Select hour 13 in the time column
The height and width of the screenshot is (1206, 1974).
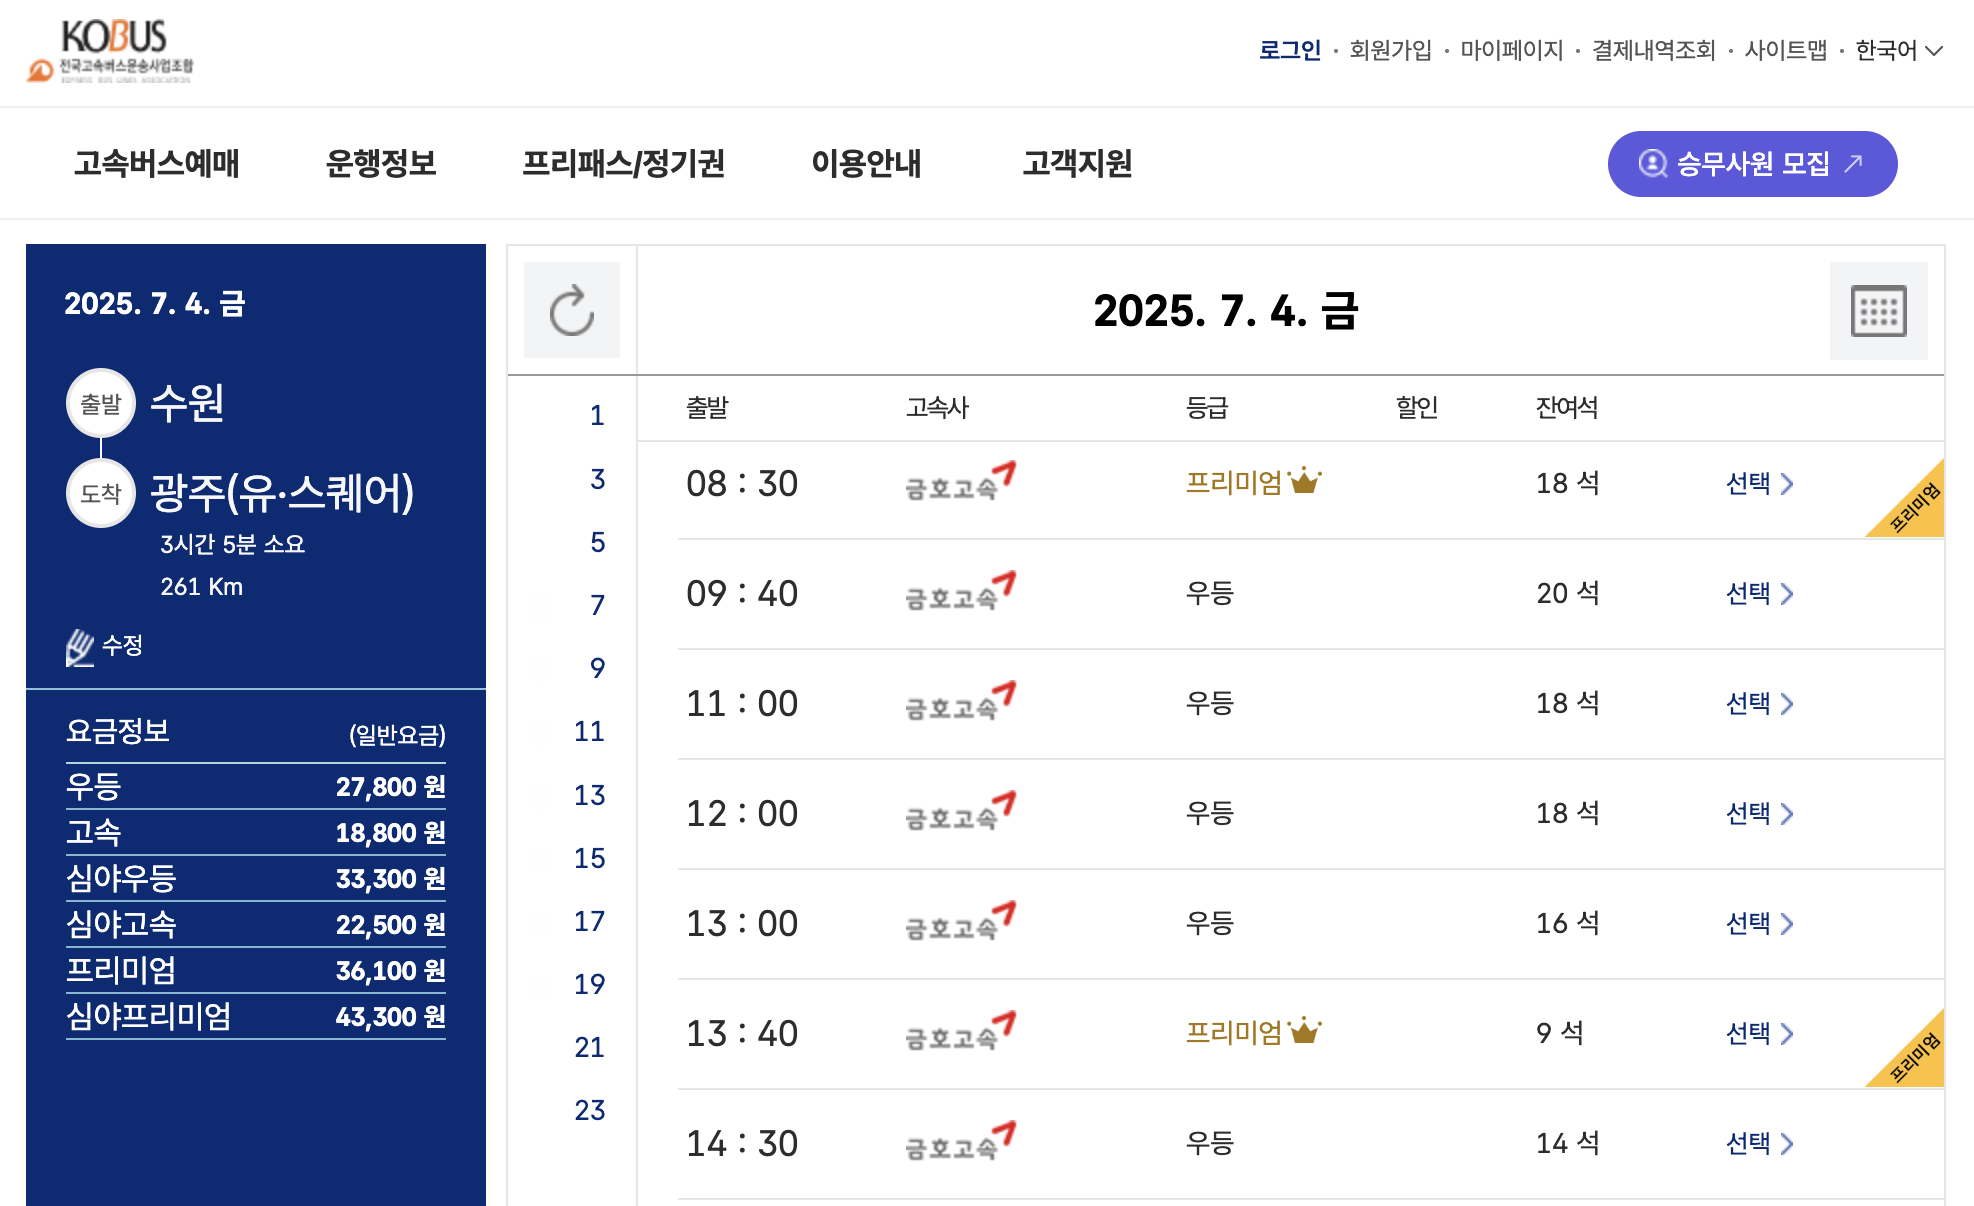[589, 795]
